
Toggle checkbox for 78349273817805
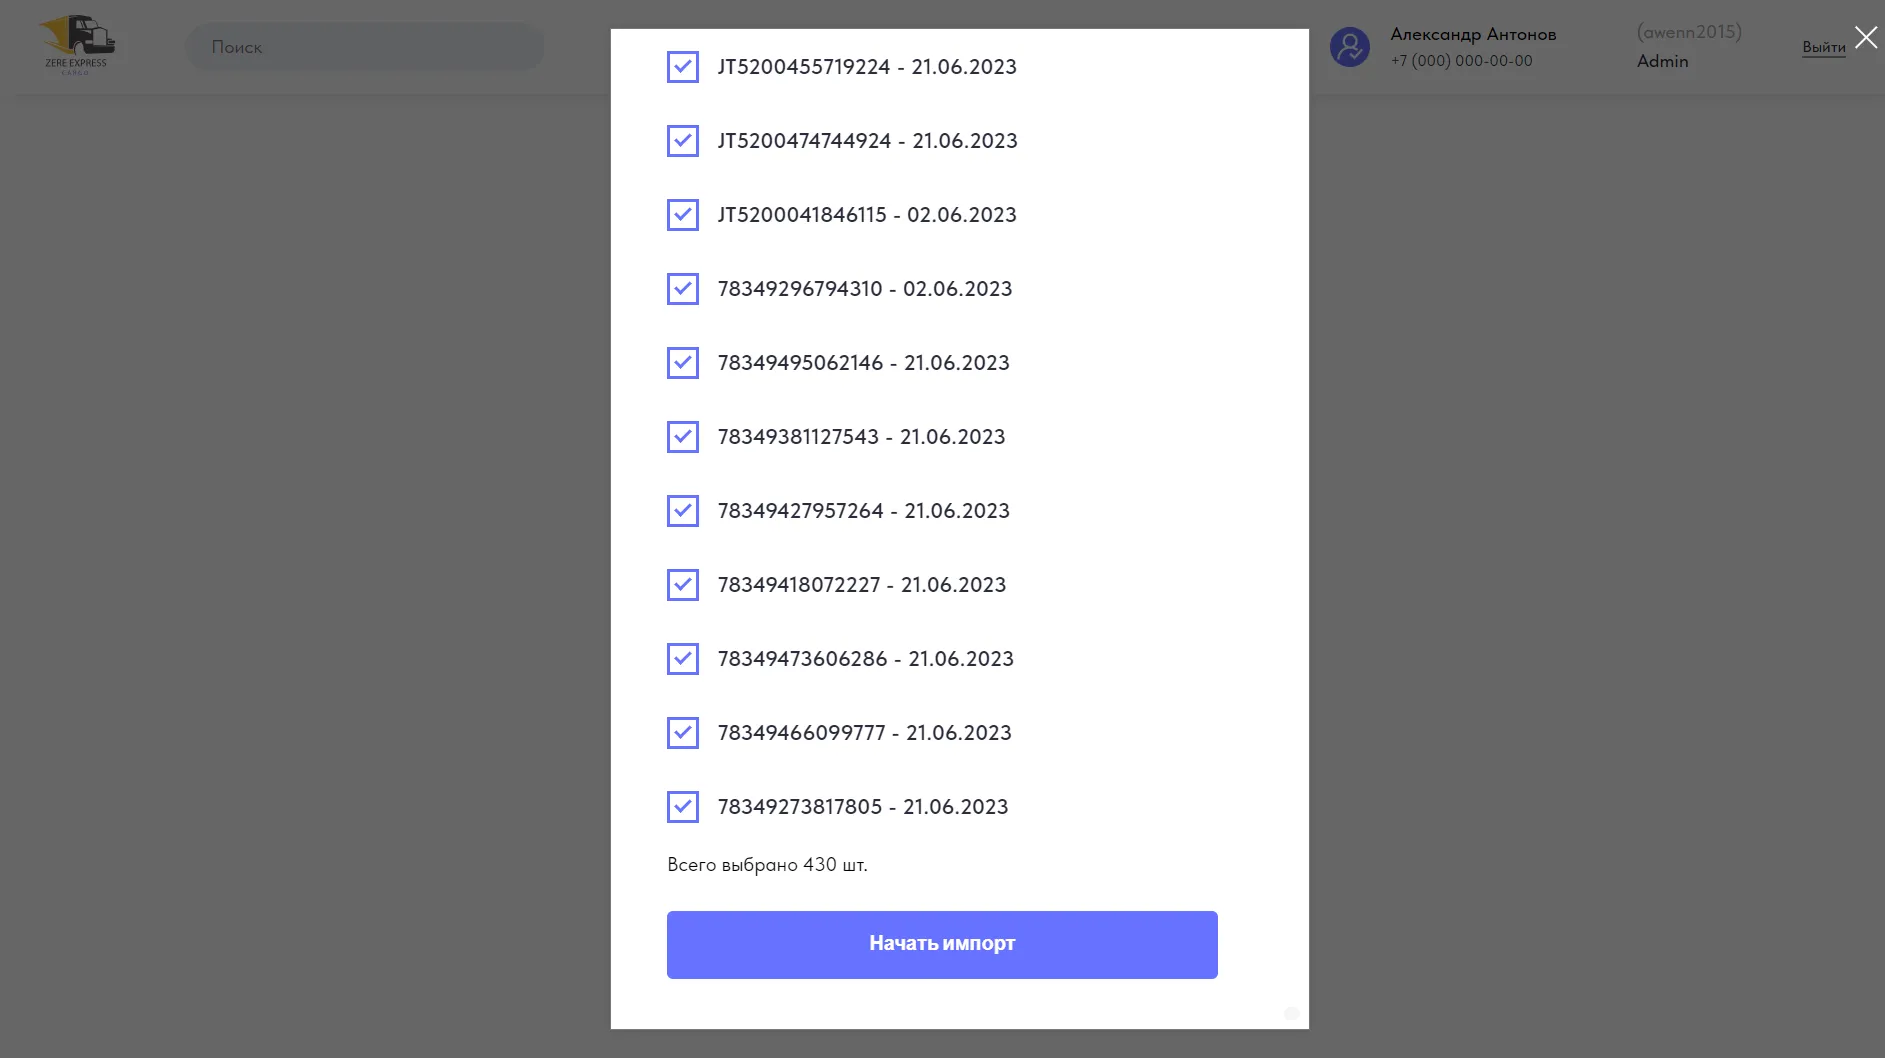(x=683, y=807)
